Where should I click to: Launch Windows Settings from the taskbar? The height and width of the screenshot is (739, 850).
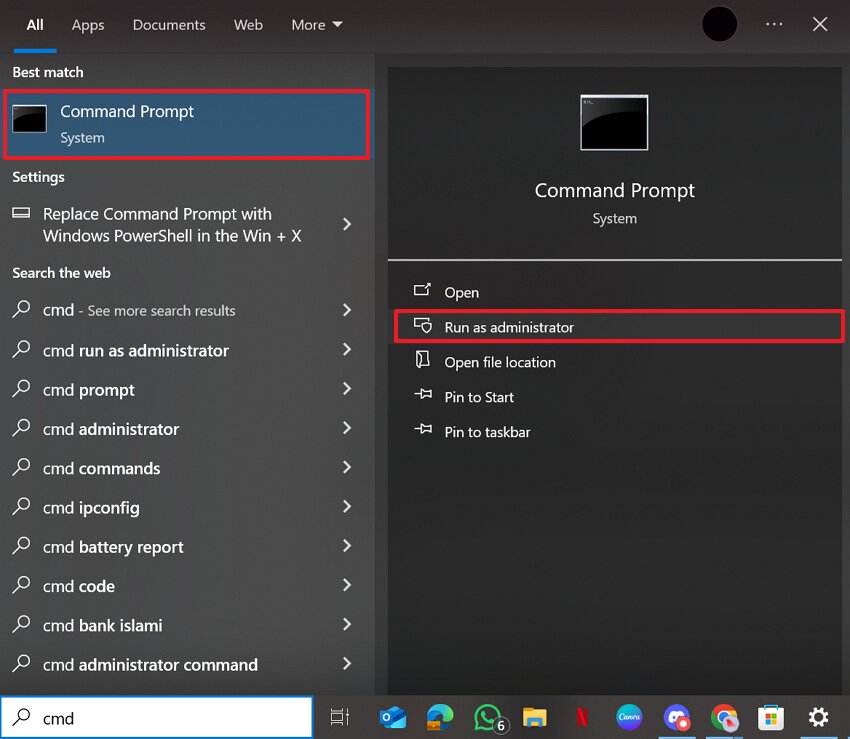click(x=818, y=718)
